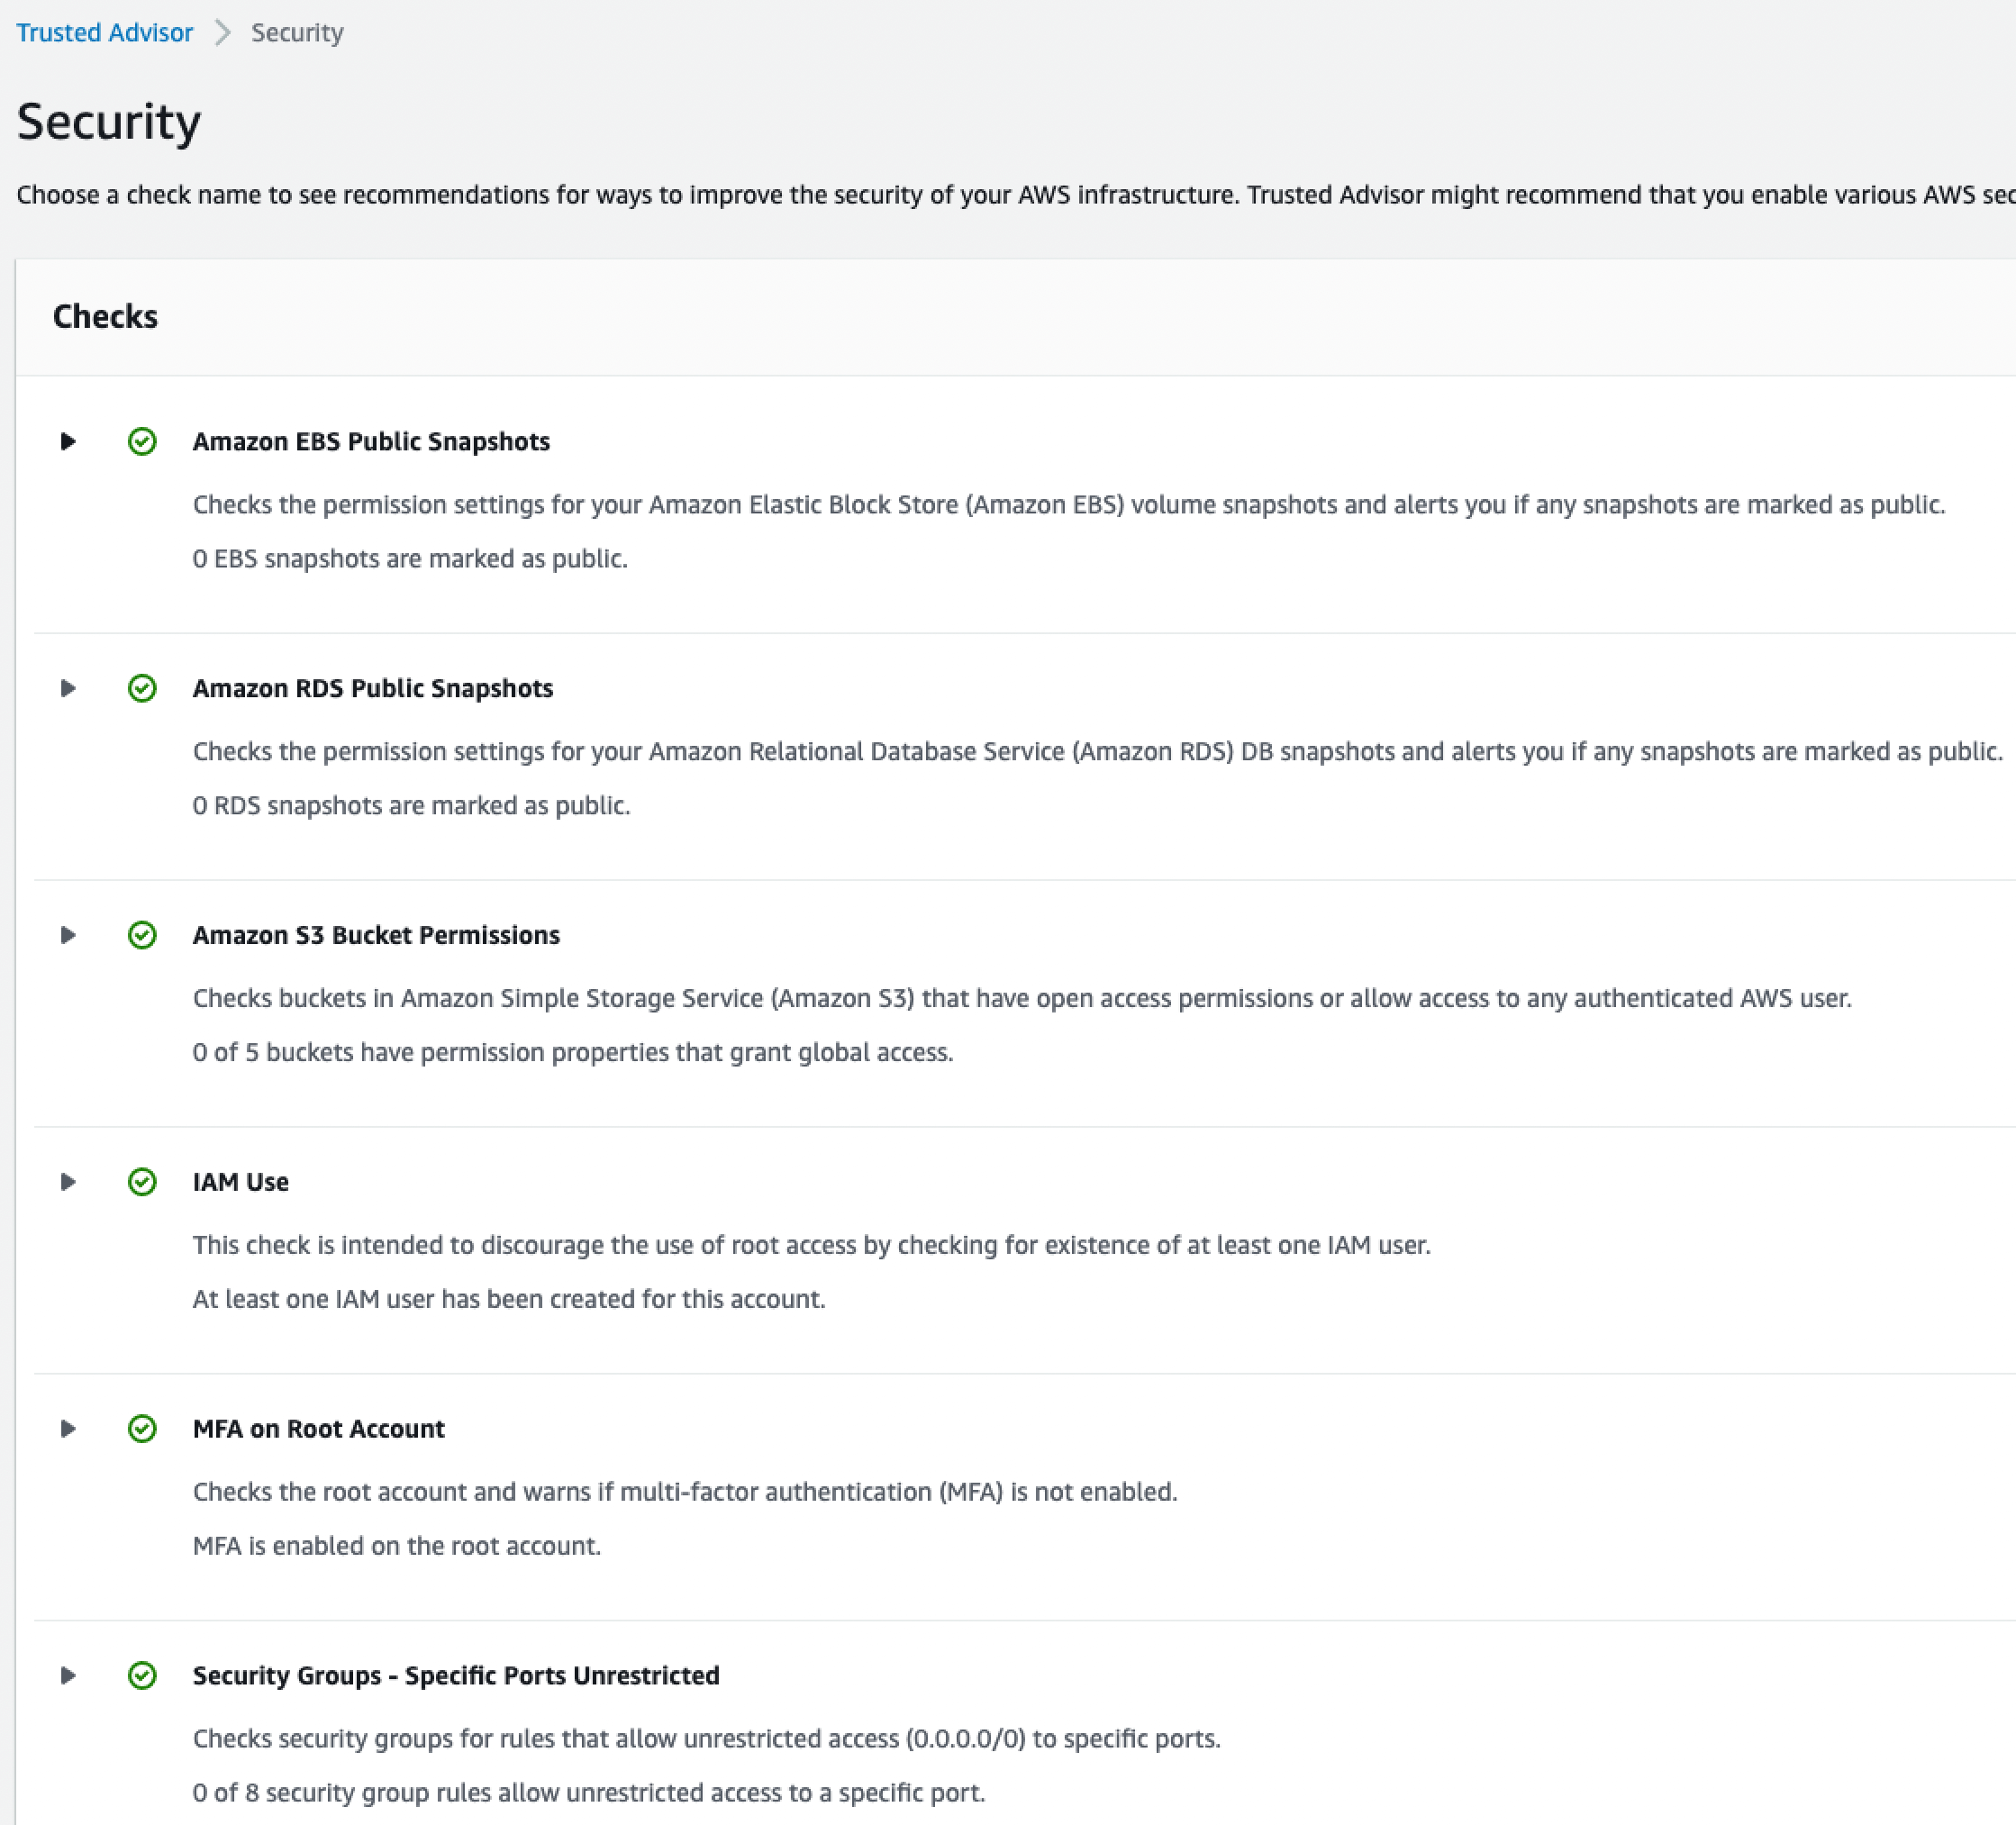This screenshot has width=2016, height=1825.
Task: Expand the MFA on Root Account check
Action: click(68, 1428)
